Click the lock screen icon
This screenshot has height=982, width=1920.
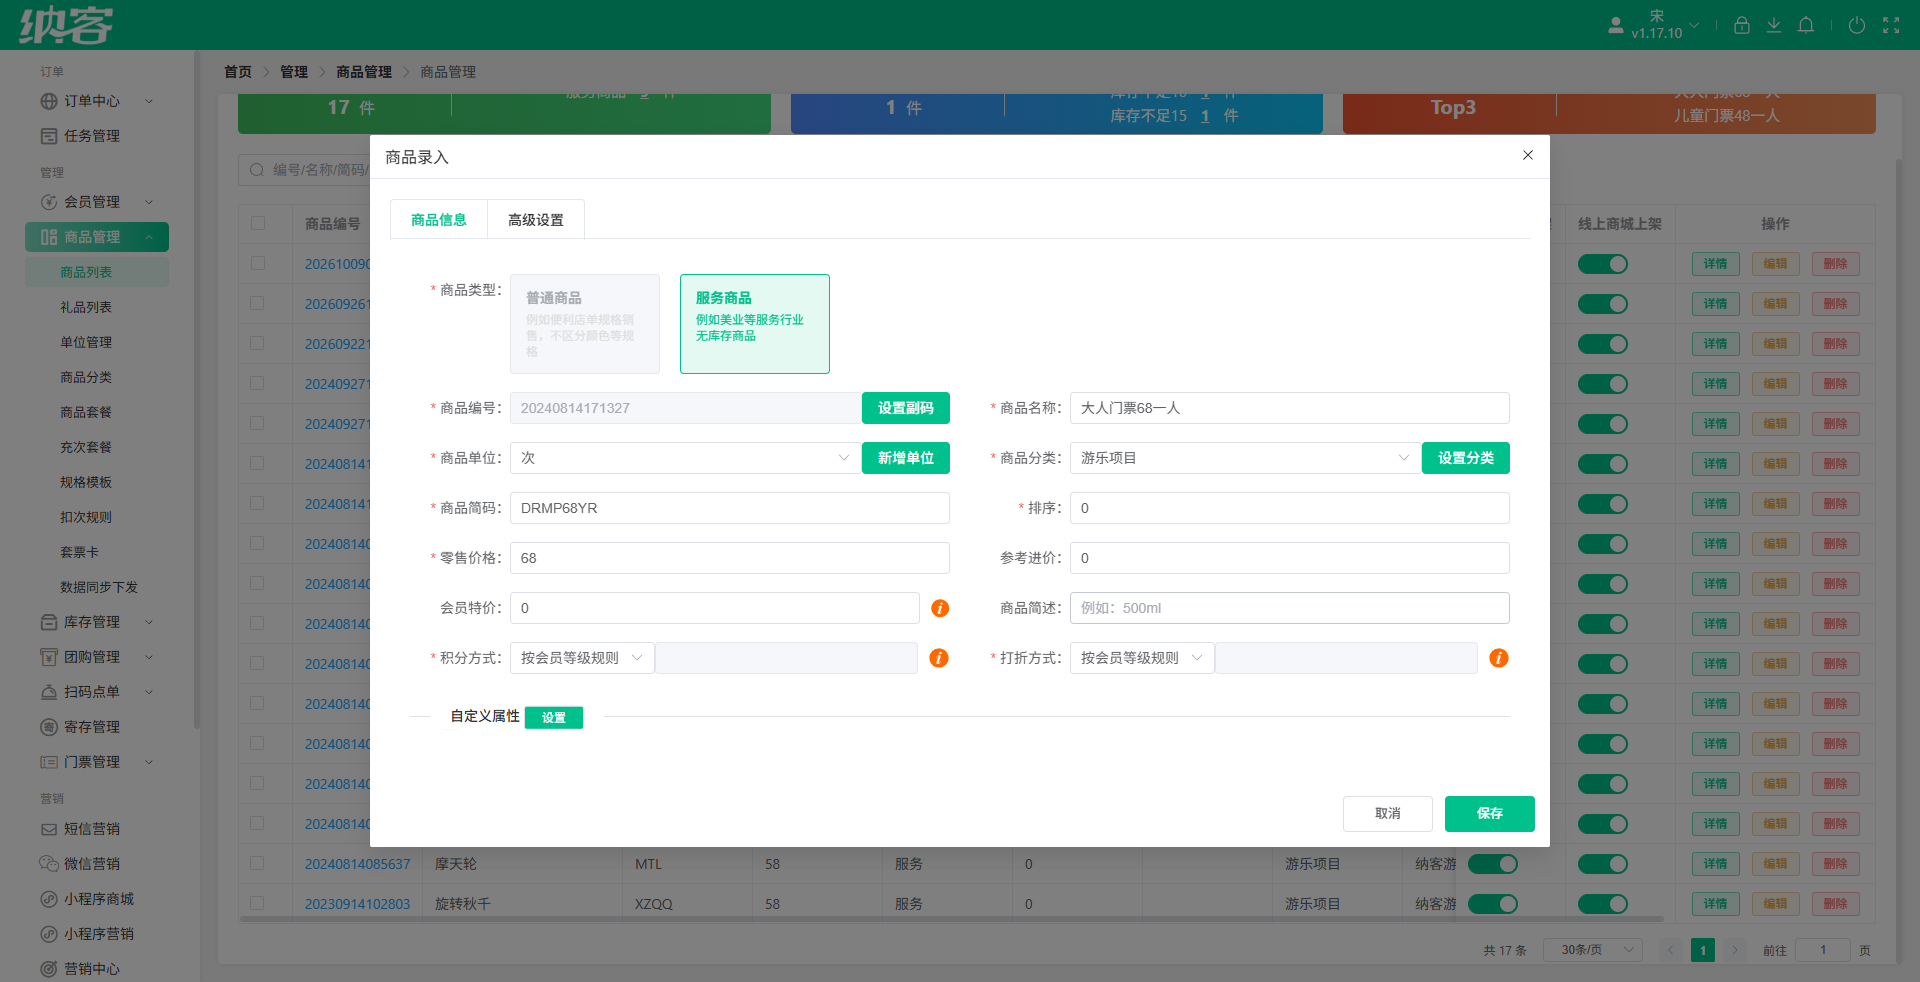[x=1741, y=25]
